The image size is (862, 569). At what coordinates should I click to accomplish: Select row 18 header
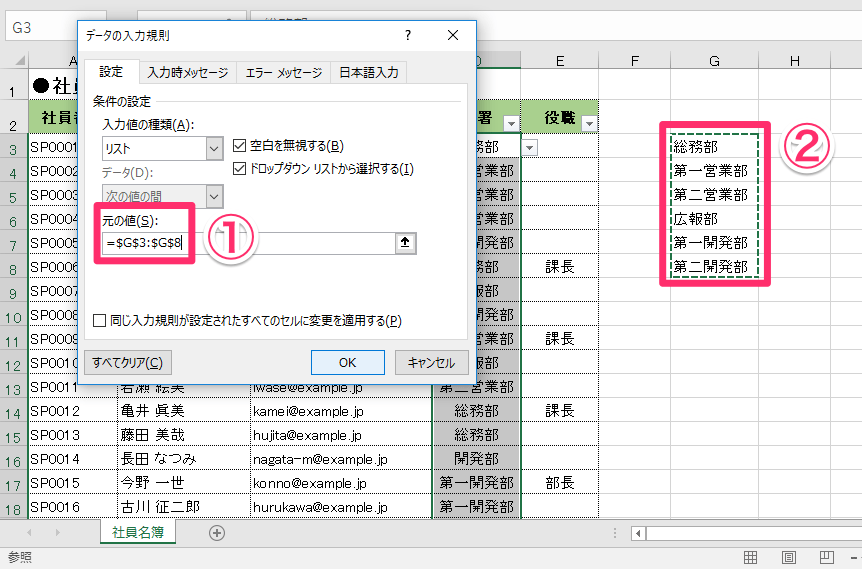click(x=13, y=508)
